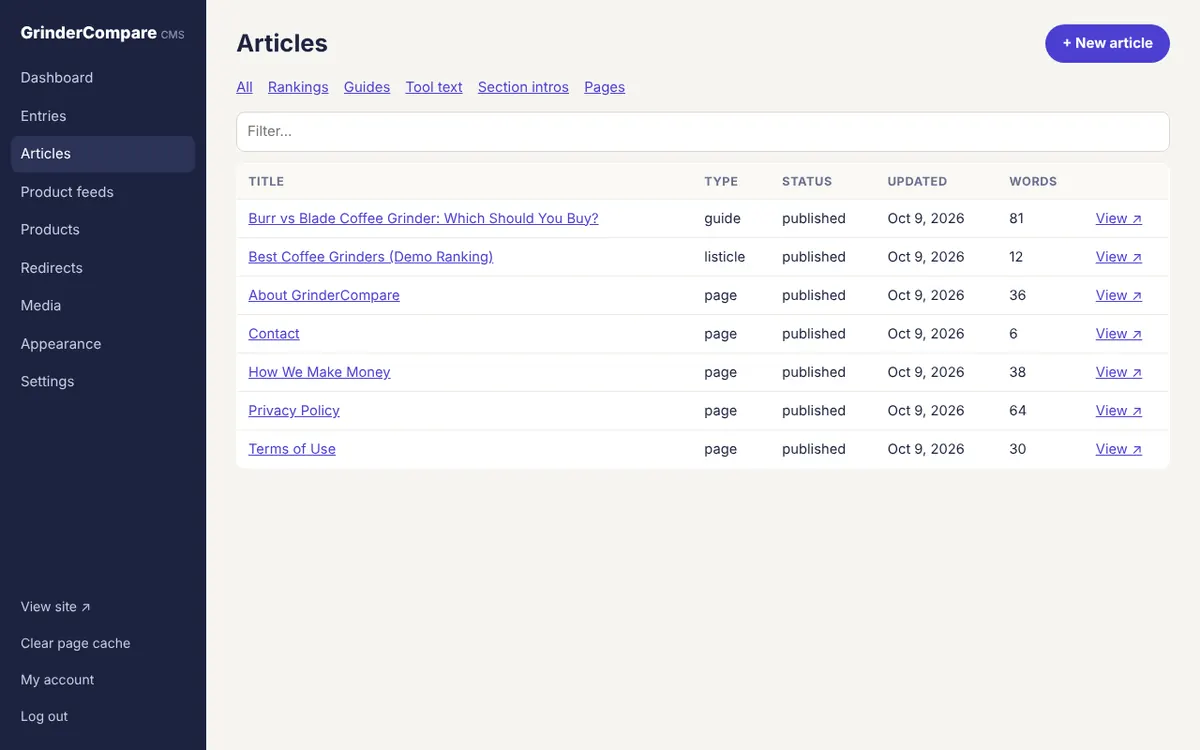Filter by Section intros
1200x750 pixels.
click(x=523, y=87)
